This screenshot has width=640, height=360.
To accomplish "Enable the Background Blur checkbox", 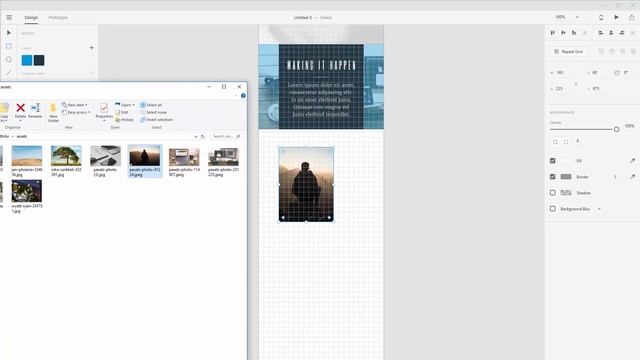I will pyautogui.click(x=553, y=209).
